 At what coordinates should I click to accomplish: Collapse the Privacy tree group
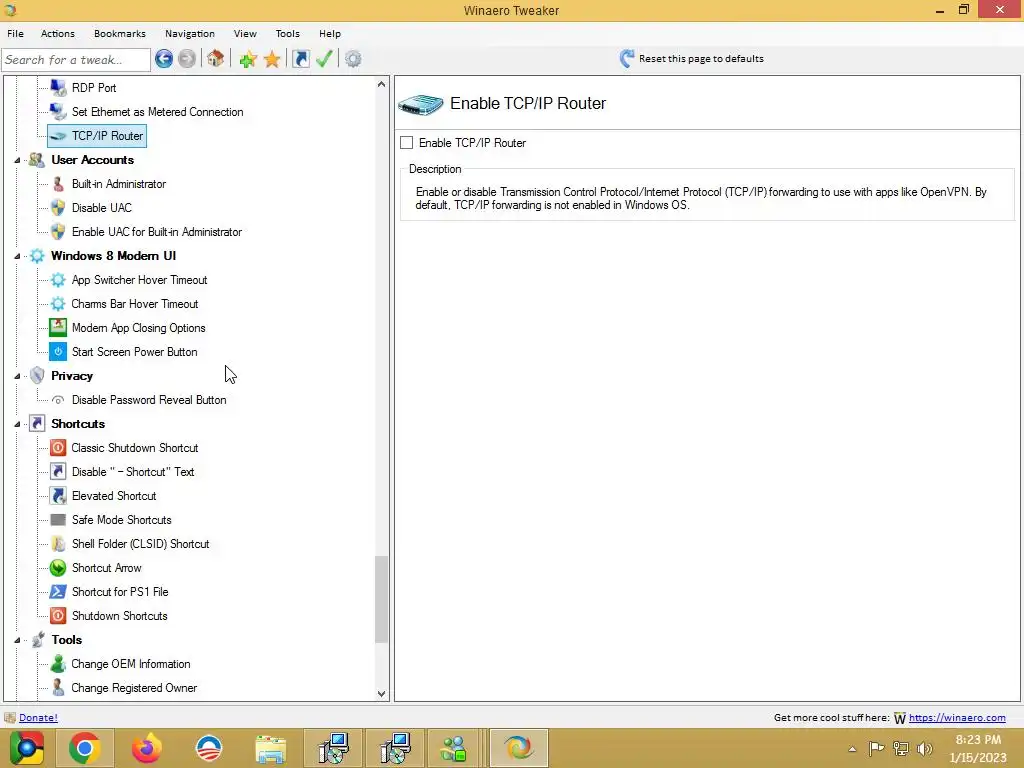coord(18,376)
